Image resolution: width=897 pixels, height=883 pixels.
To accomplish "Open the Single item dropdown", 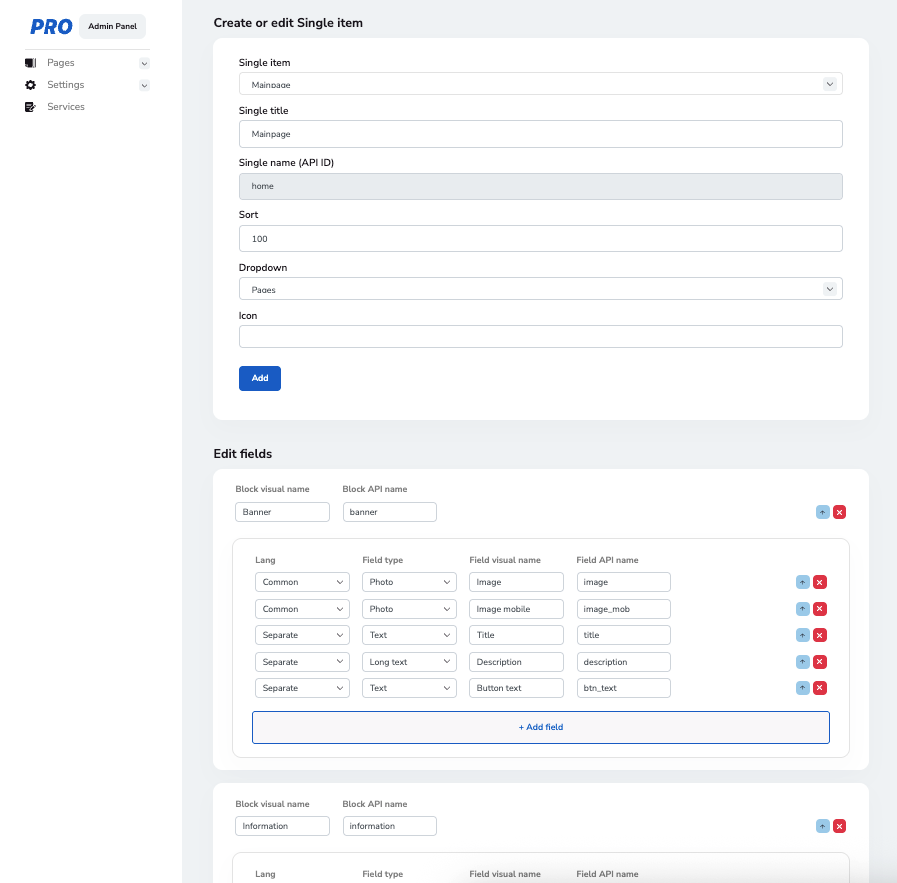I will point(540,84).
